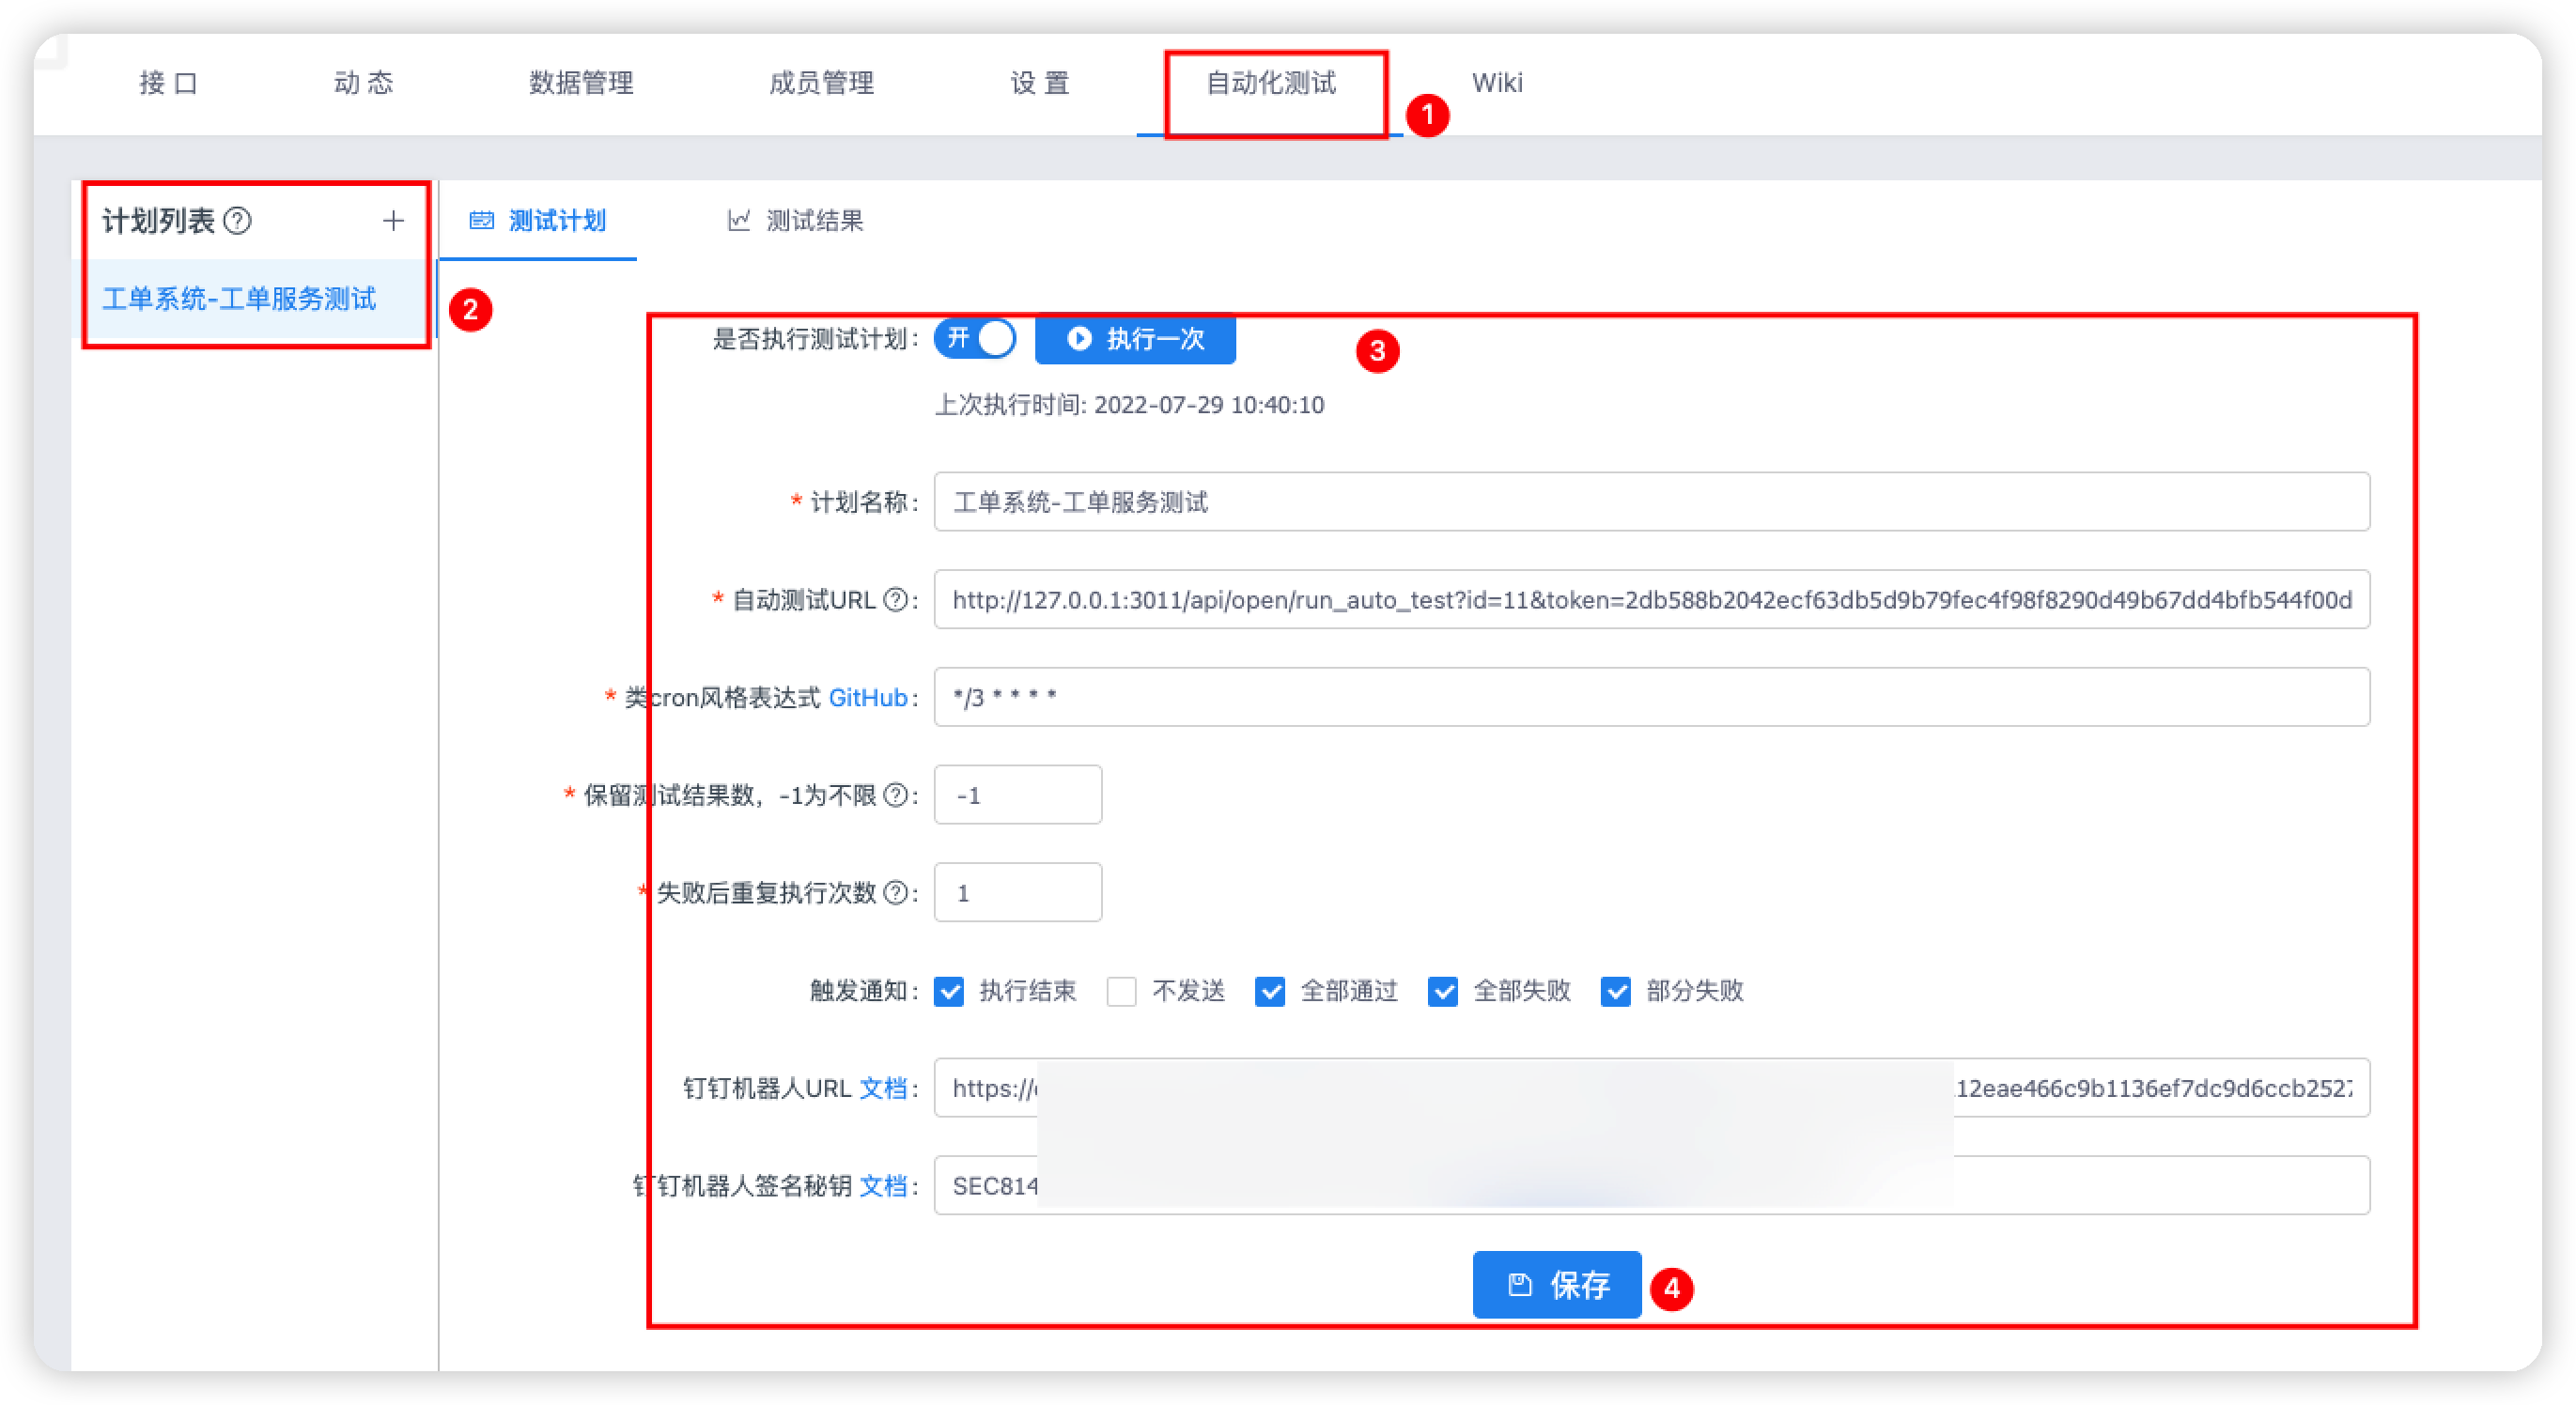
Task: Switch to the 测试结果 tab
Action: click(x=796, y=221)
